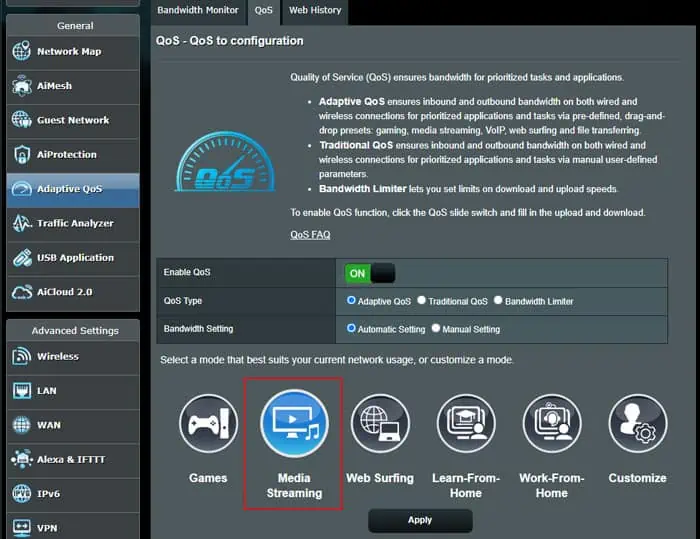Open the Network Map menu label
Screen dimensions: 700x539
tap(69, 51)
